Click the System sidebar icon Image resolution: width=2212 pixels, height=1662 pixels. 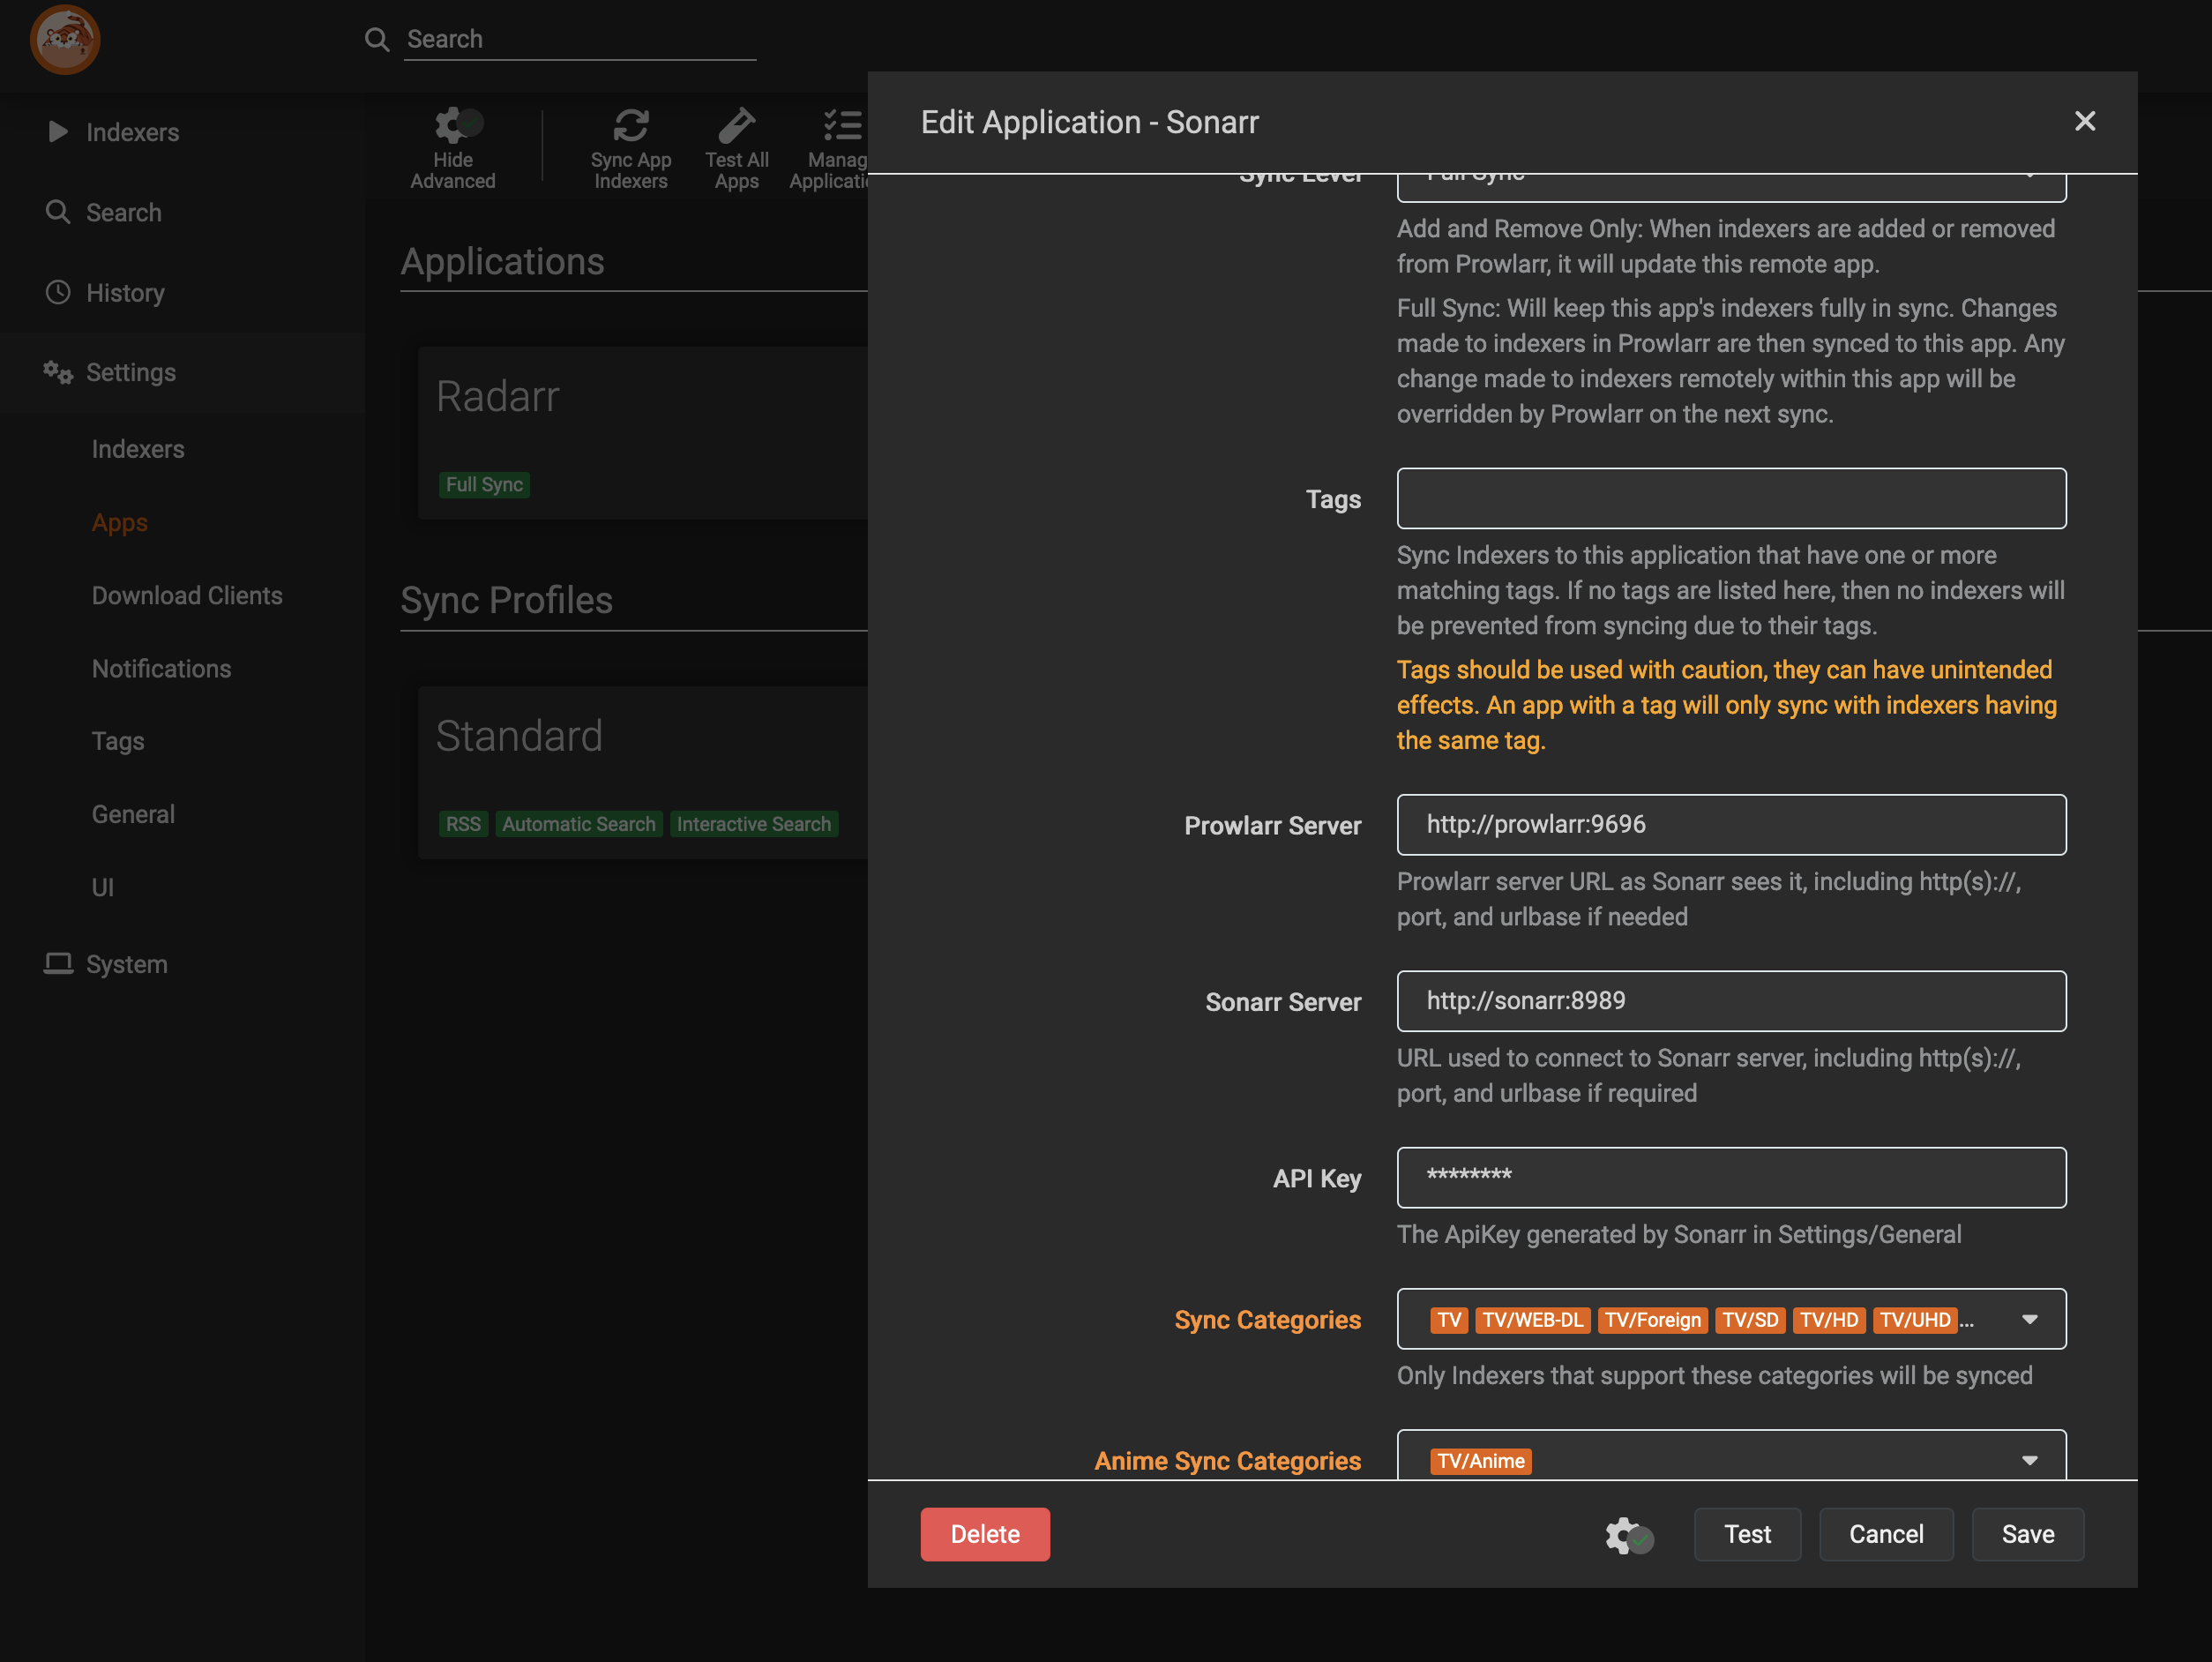coord(57,962)
